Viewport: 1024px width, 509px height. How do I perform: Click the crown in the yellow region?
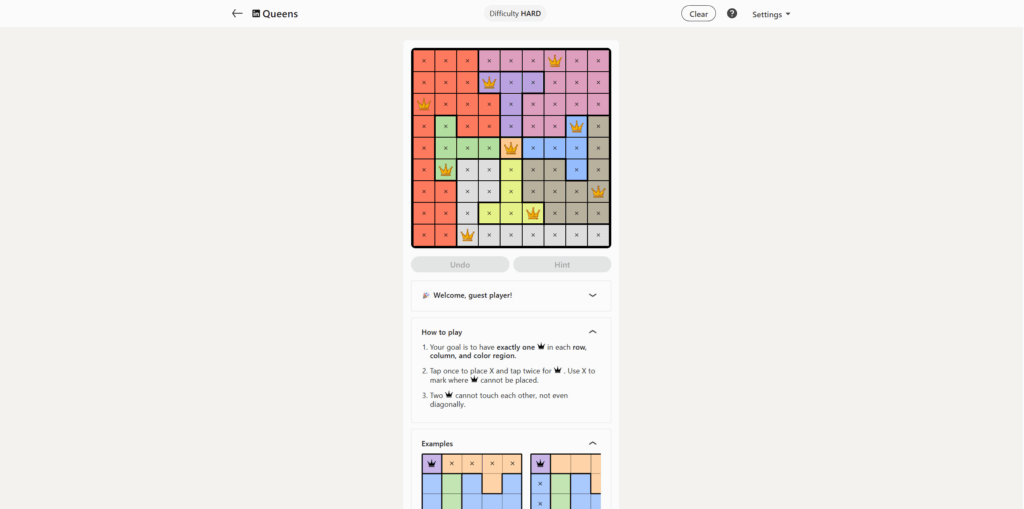pos(533,213)
